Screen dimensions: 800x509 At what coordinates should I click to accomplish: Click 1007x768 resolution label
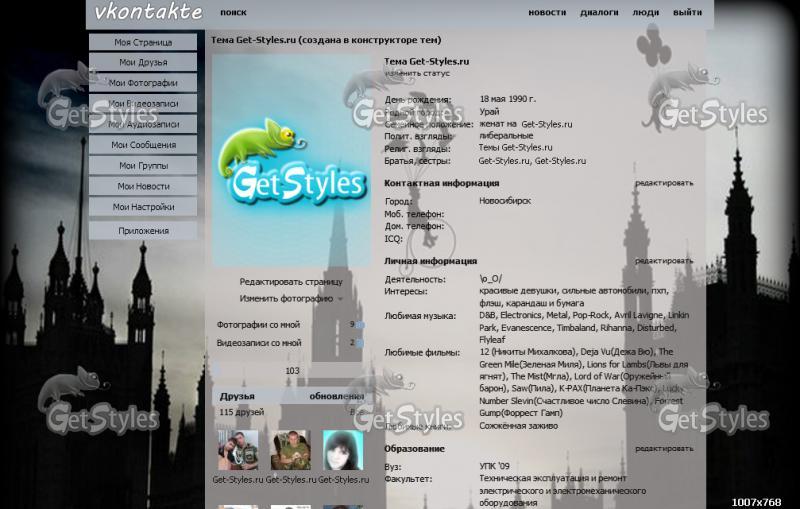[x=756, y=502]
